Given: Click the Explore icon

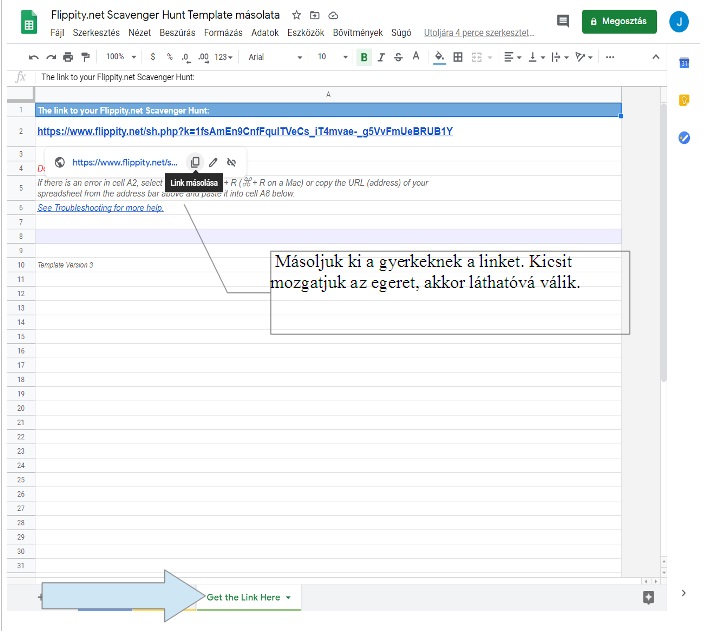Looking at the screenshot, I should coord(648,597).
